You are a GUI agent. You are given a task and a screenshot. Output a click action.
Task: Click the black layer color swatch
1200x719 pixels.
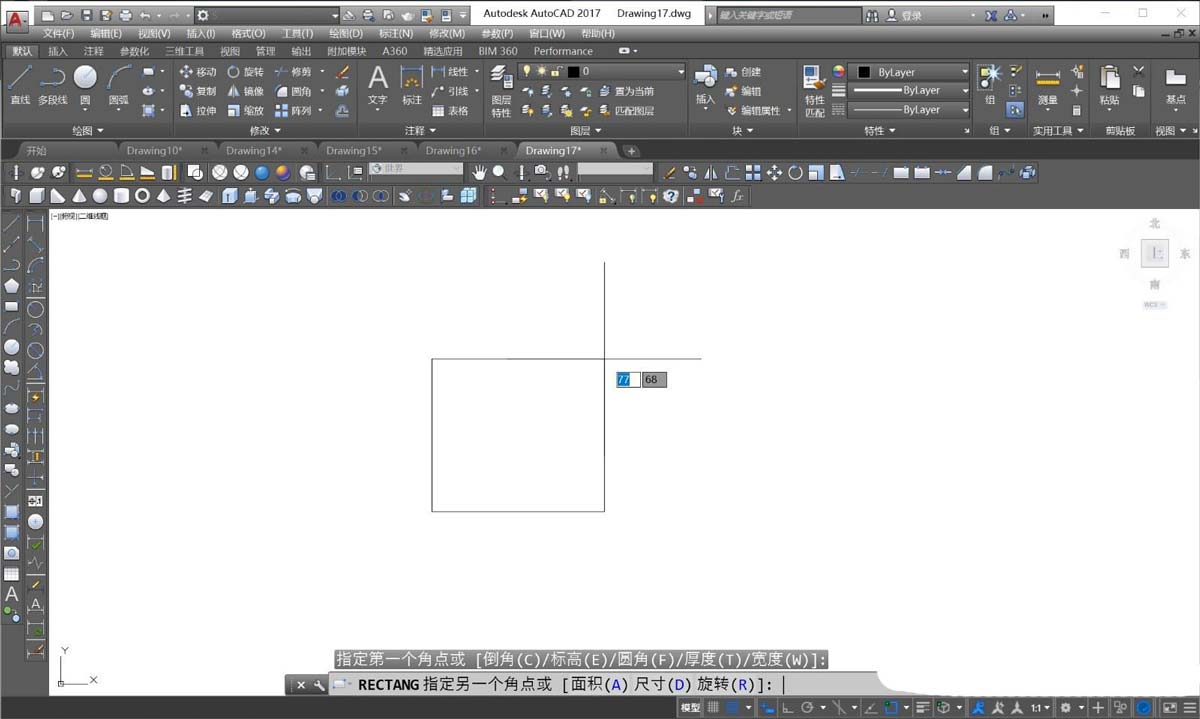pos(573,72)
